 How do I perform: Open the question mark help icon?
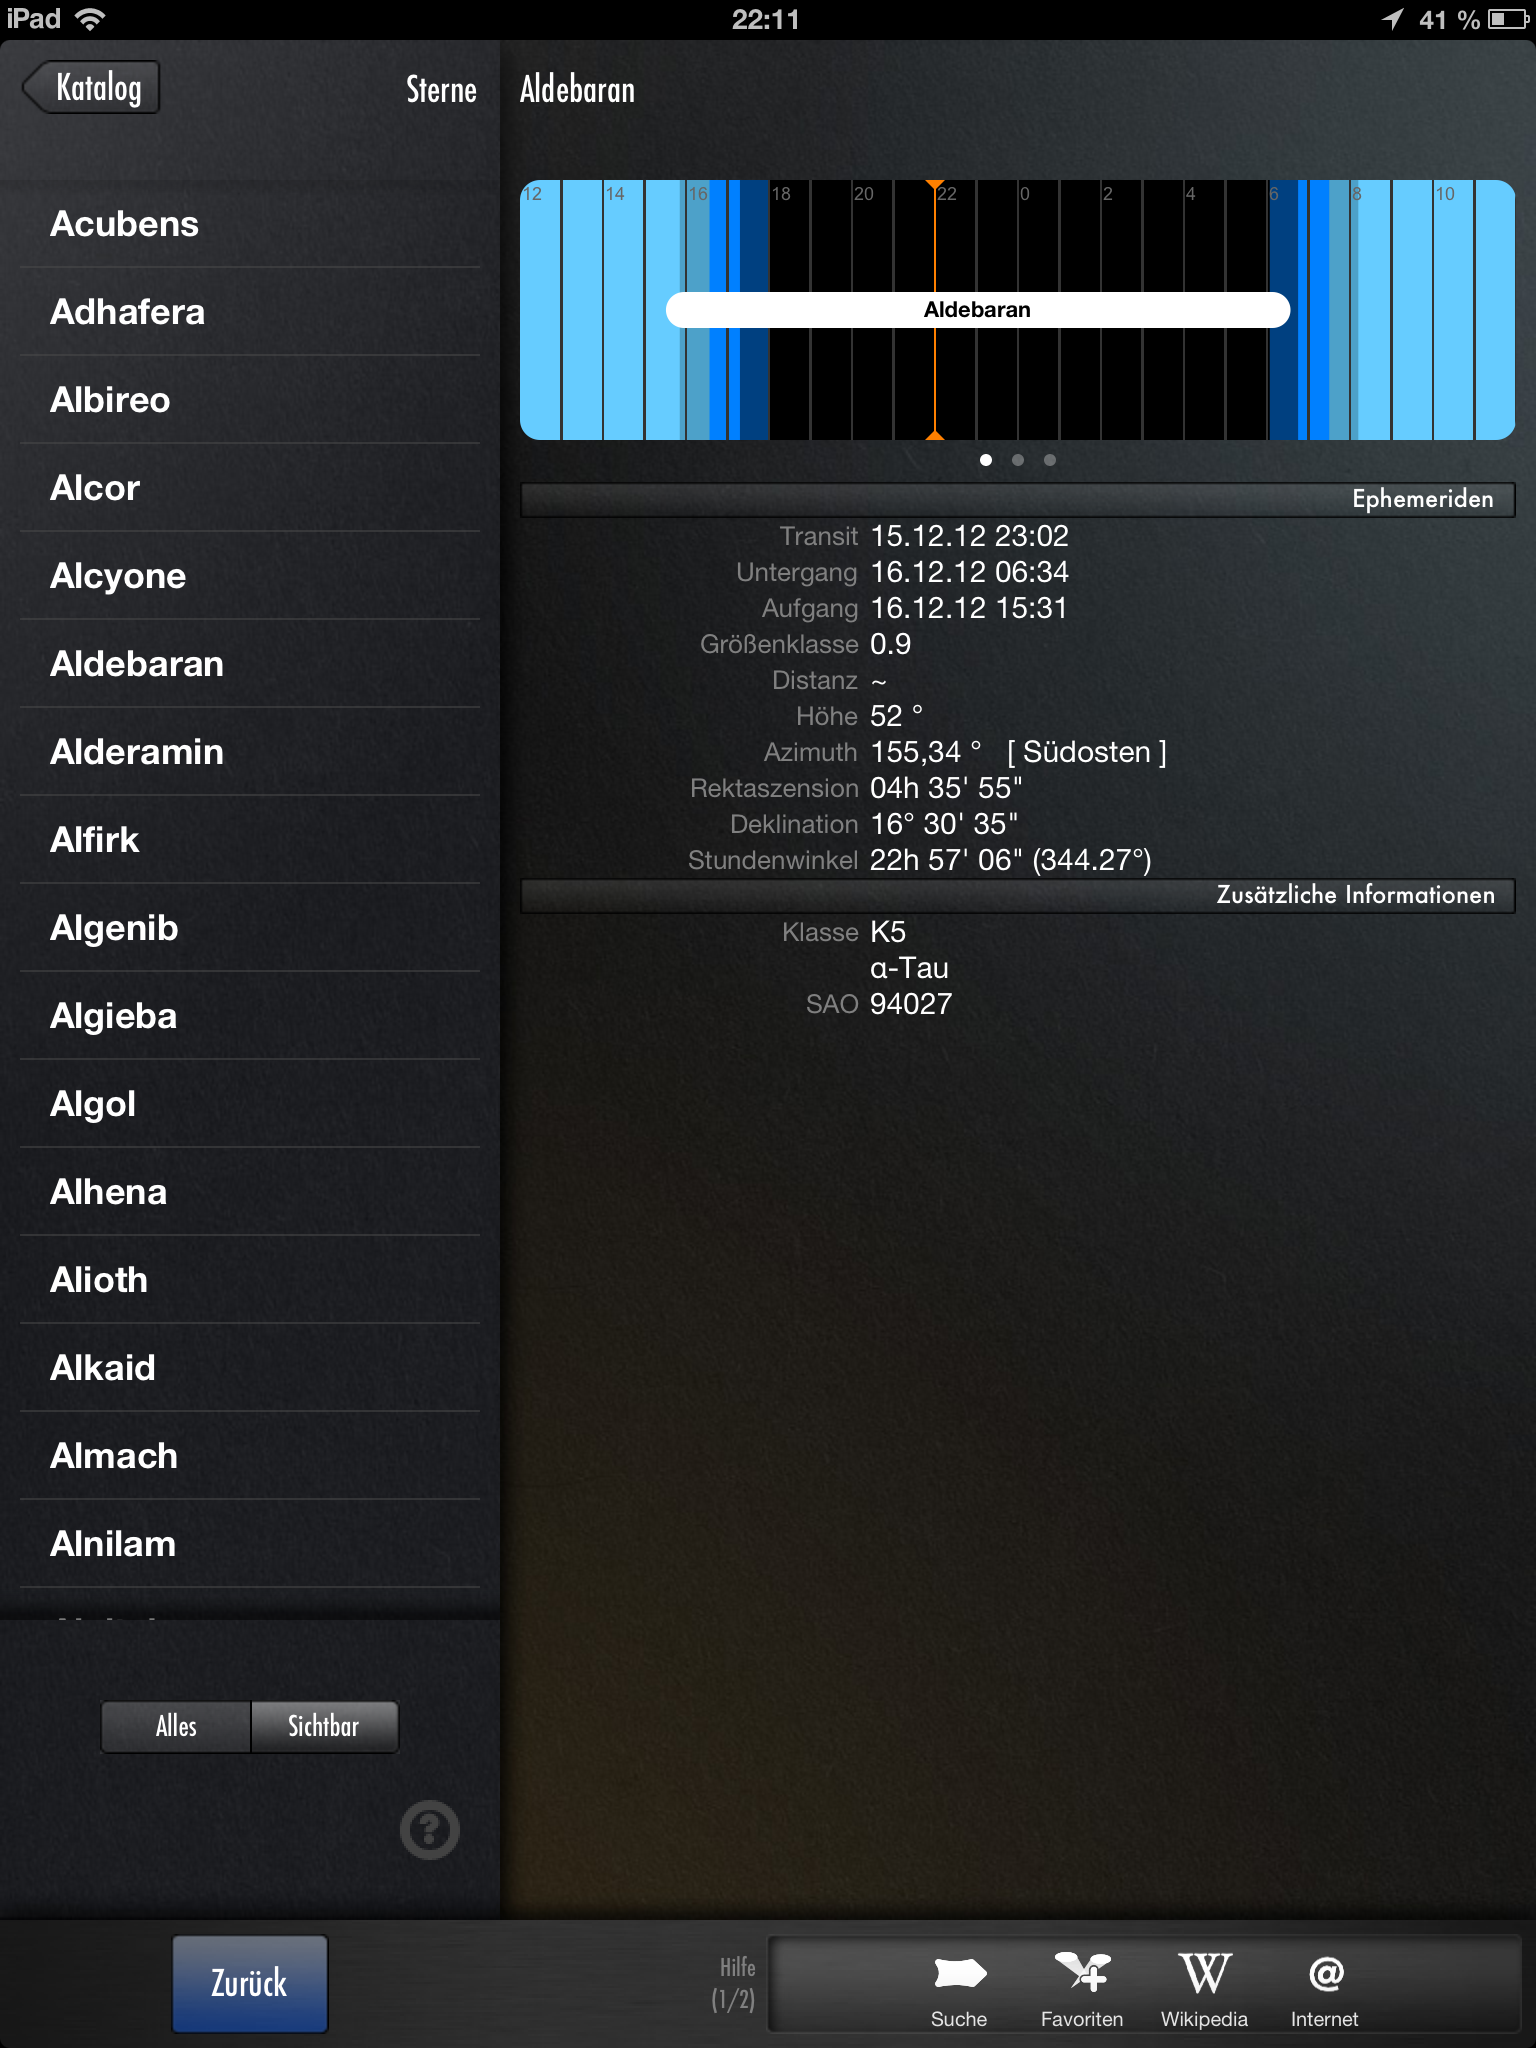pos(430,1830)
